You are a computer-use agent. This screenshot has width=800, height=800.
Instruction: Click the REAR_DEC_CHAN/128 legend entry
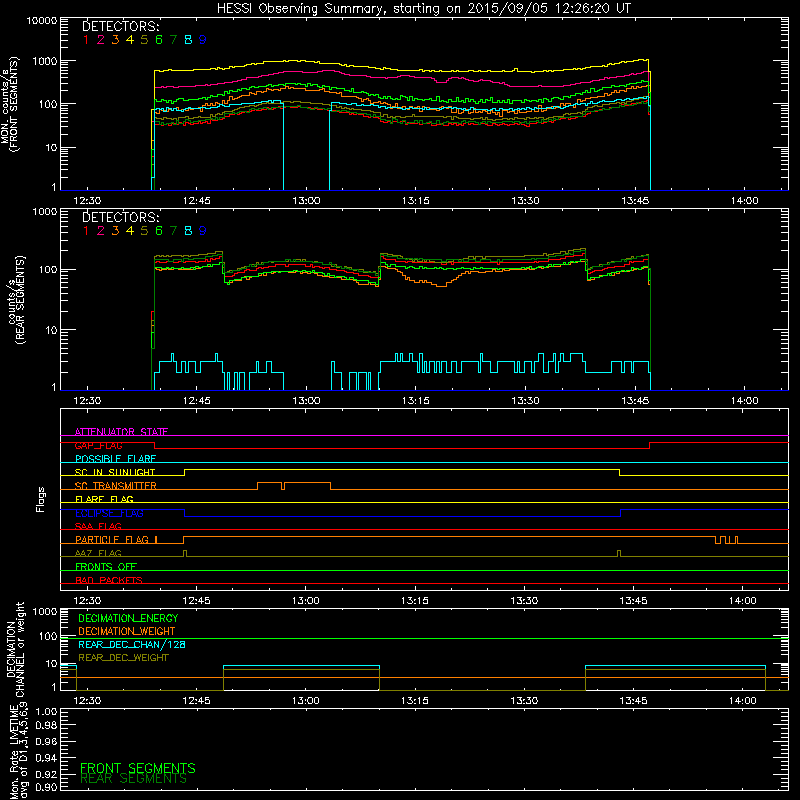[x=132, y=644]
